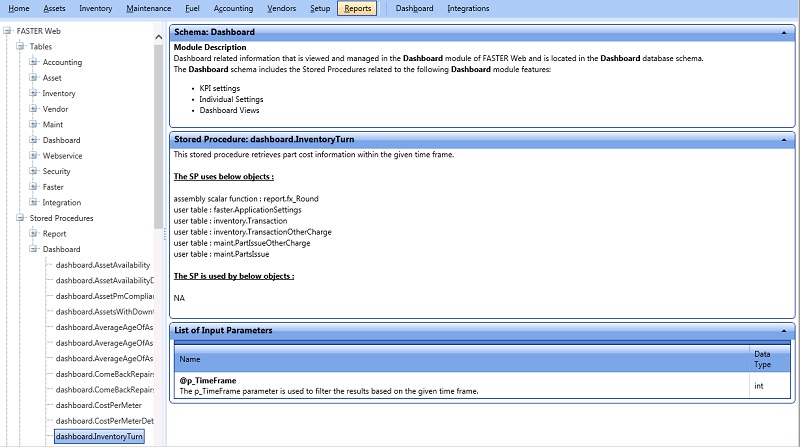Expand the Integration tables node
Screen dimensions: 800x447
[33, 202]
